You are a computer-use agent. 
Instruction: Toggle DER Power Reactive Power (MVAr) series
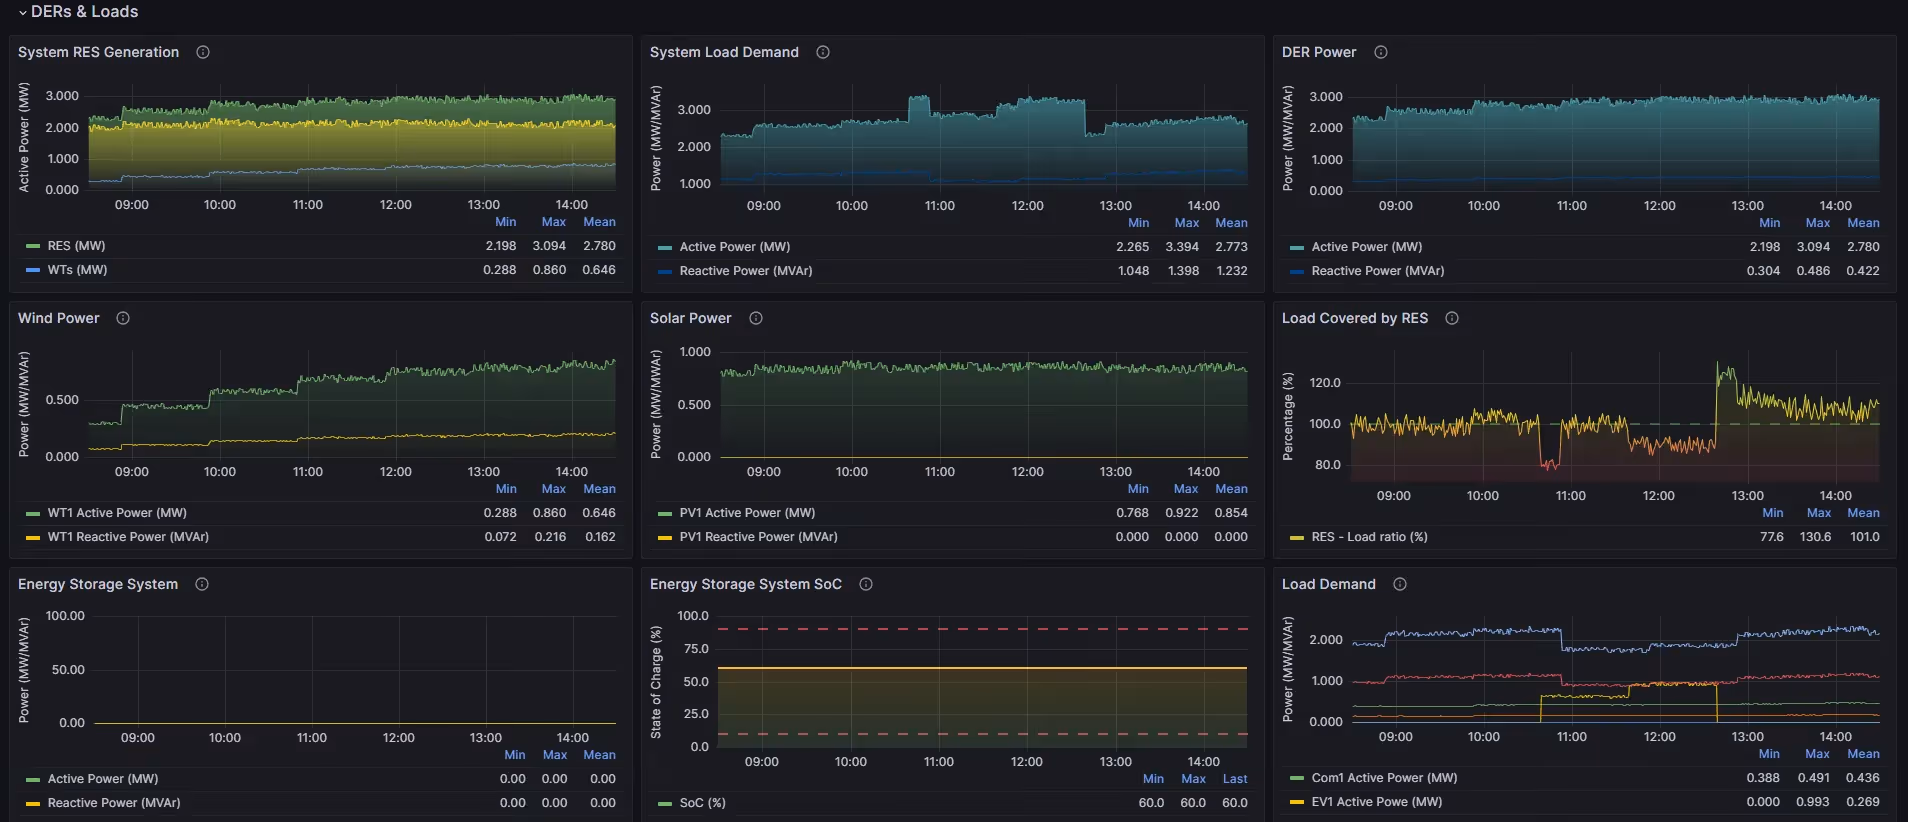(1378, 271)
